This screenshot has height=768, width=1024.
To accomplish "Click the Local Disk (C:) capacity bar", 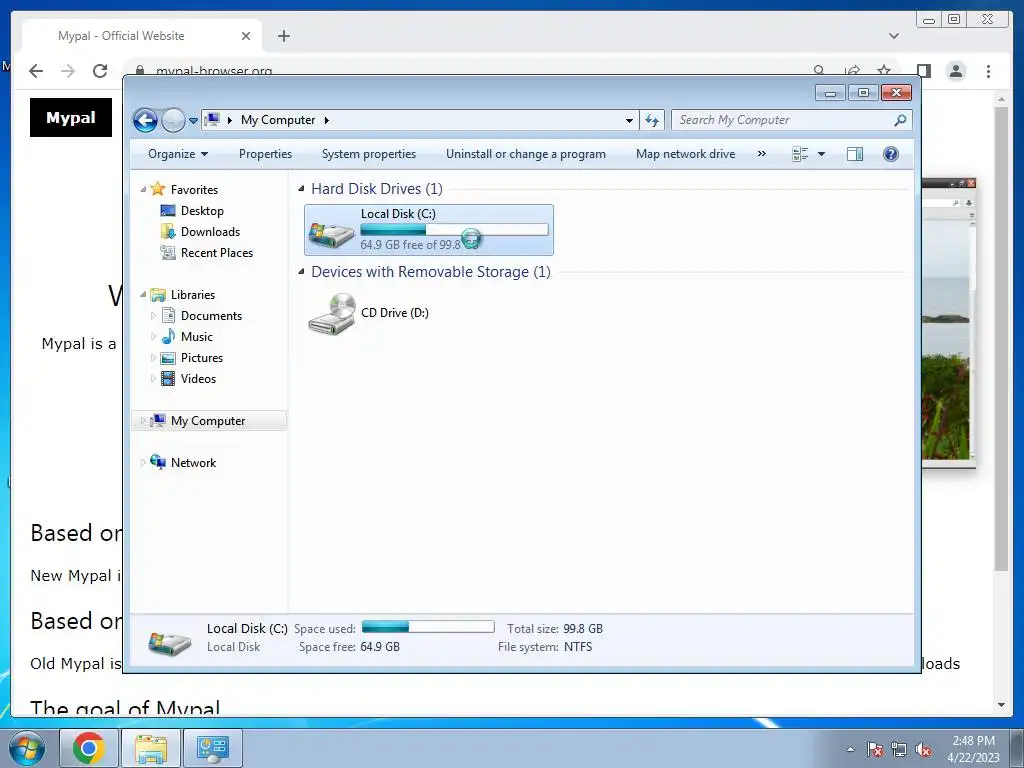I will pyautogui.click(x=455, y=230).
